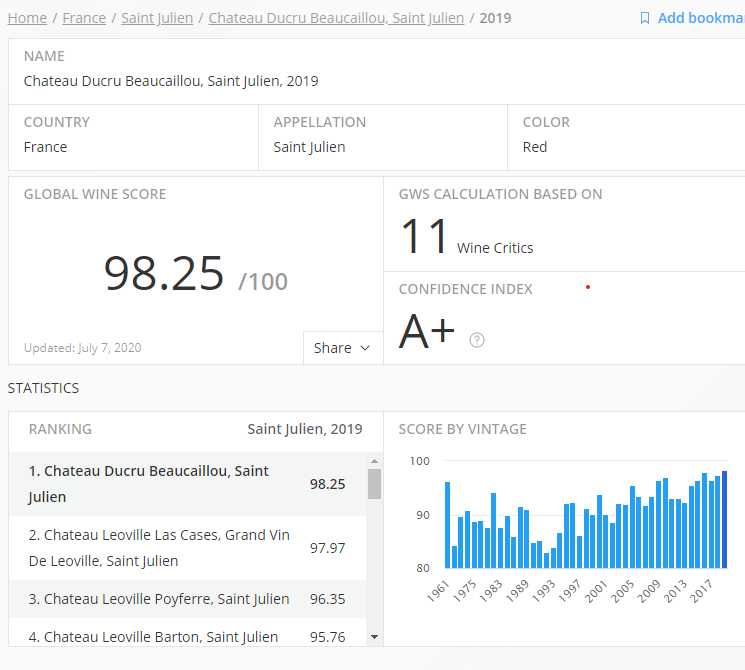This screenshot has height=670, width=745.
Task: Select ranking row 1 Chateau Ducru Beaucaillou
Action: pyautogui.click(x=187, y=484)
